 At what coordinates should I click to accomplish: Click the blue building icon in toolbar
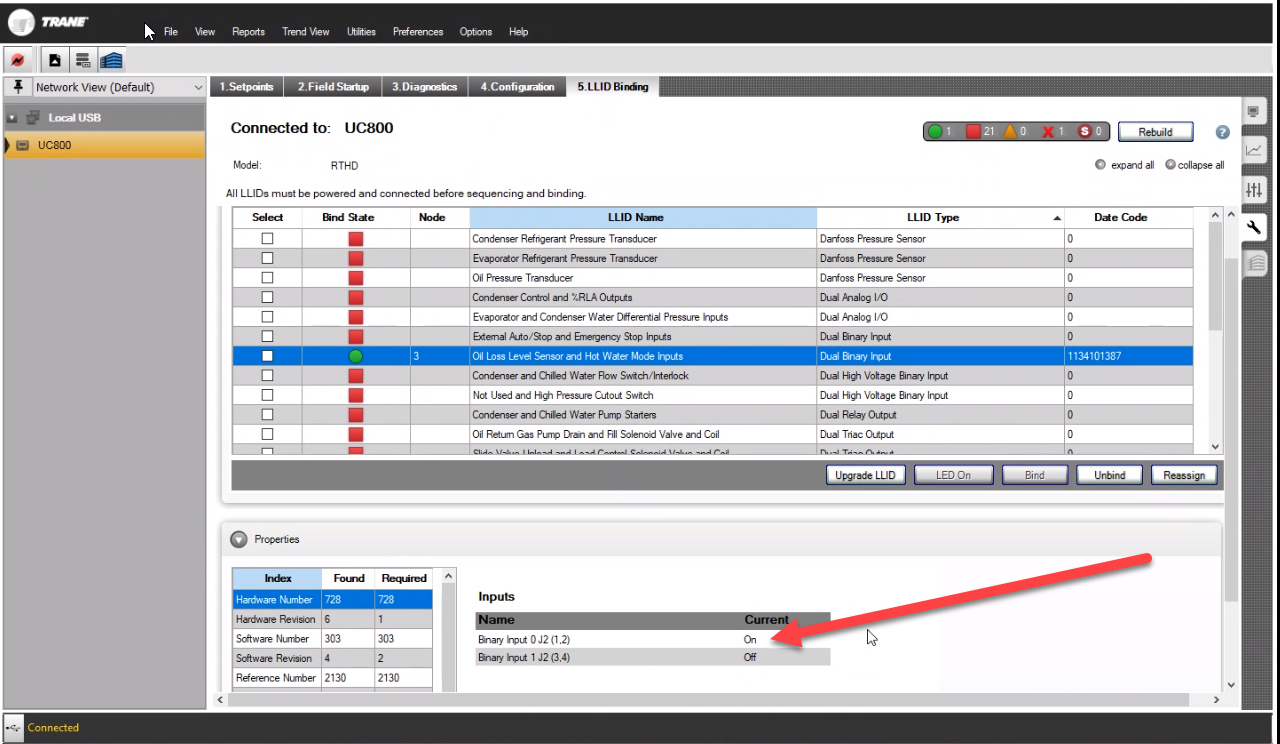click(x=111, y=60)
